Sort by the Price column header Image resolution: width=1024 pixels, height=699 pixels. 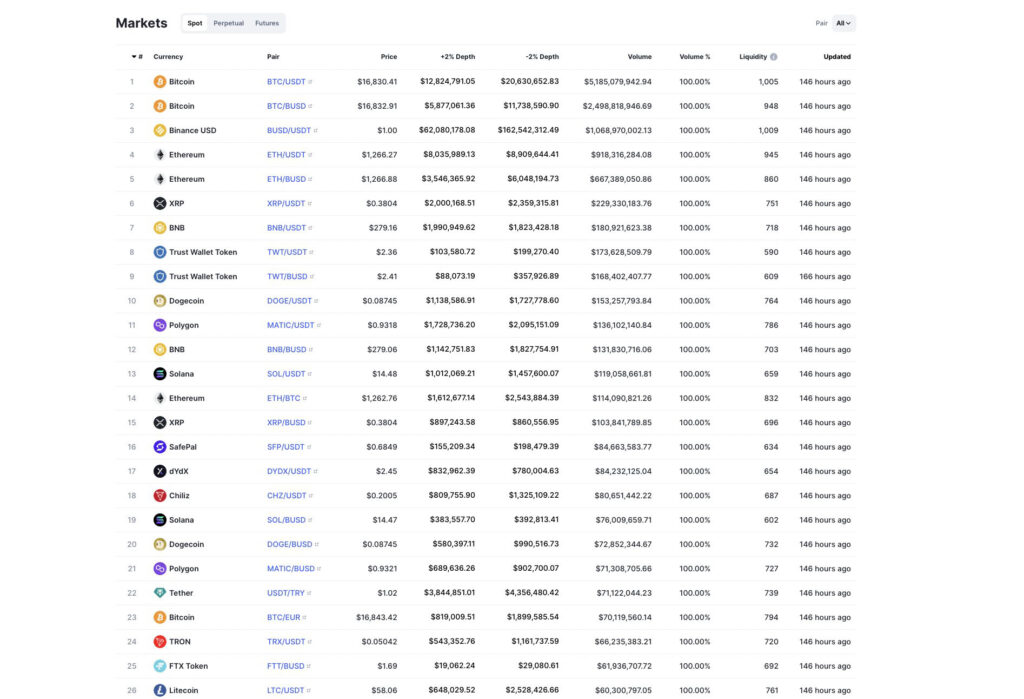coord(388,57)
